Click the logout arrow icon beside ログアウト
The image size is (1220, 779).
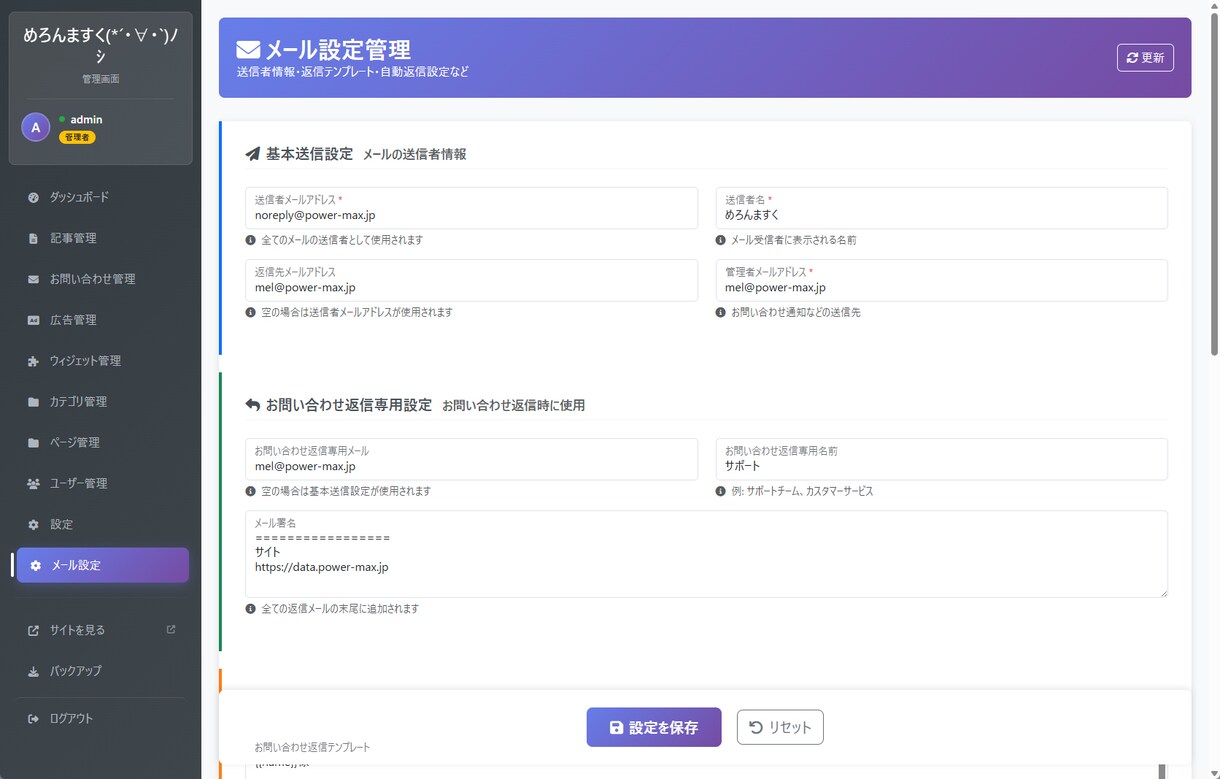33,718
